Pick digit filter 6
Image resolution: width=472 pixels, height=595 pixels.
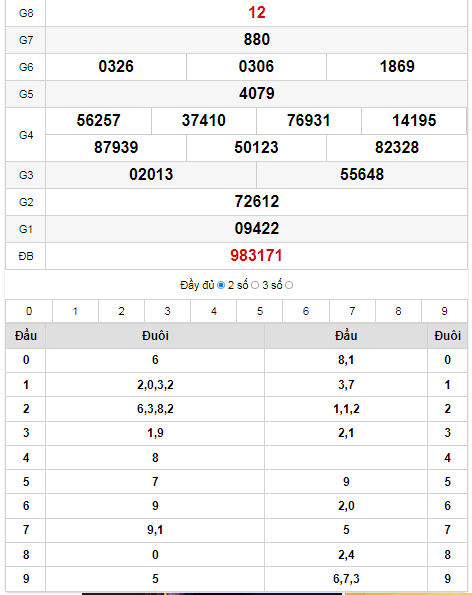click(306, 311)
